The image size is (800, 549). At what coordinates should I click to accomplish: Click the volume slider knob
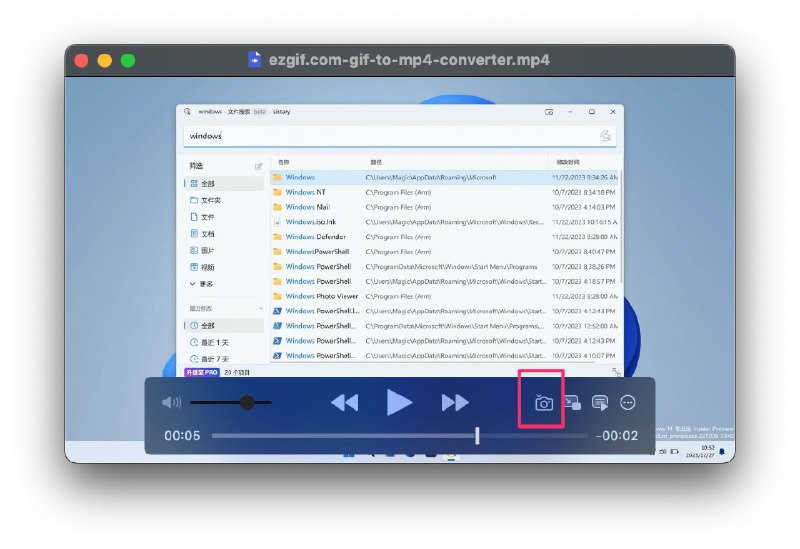pyautogui.click(x=247, y=402)
